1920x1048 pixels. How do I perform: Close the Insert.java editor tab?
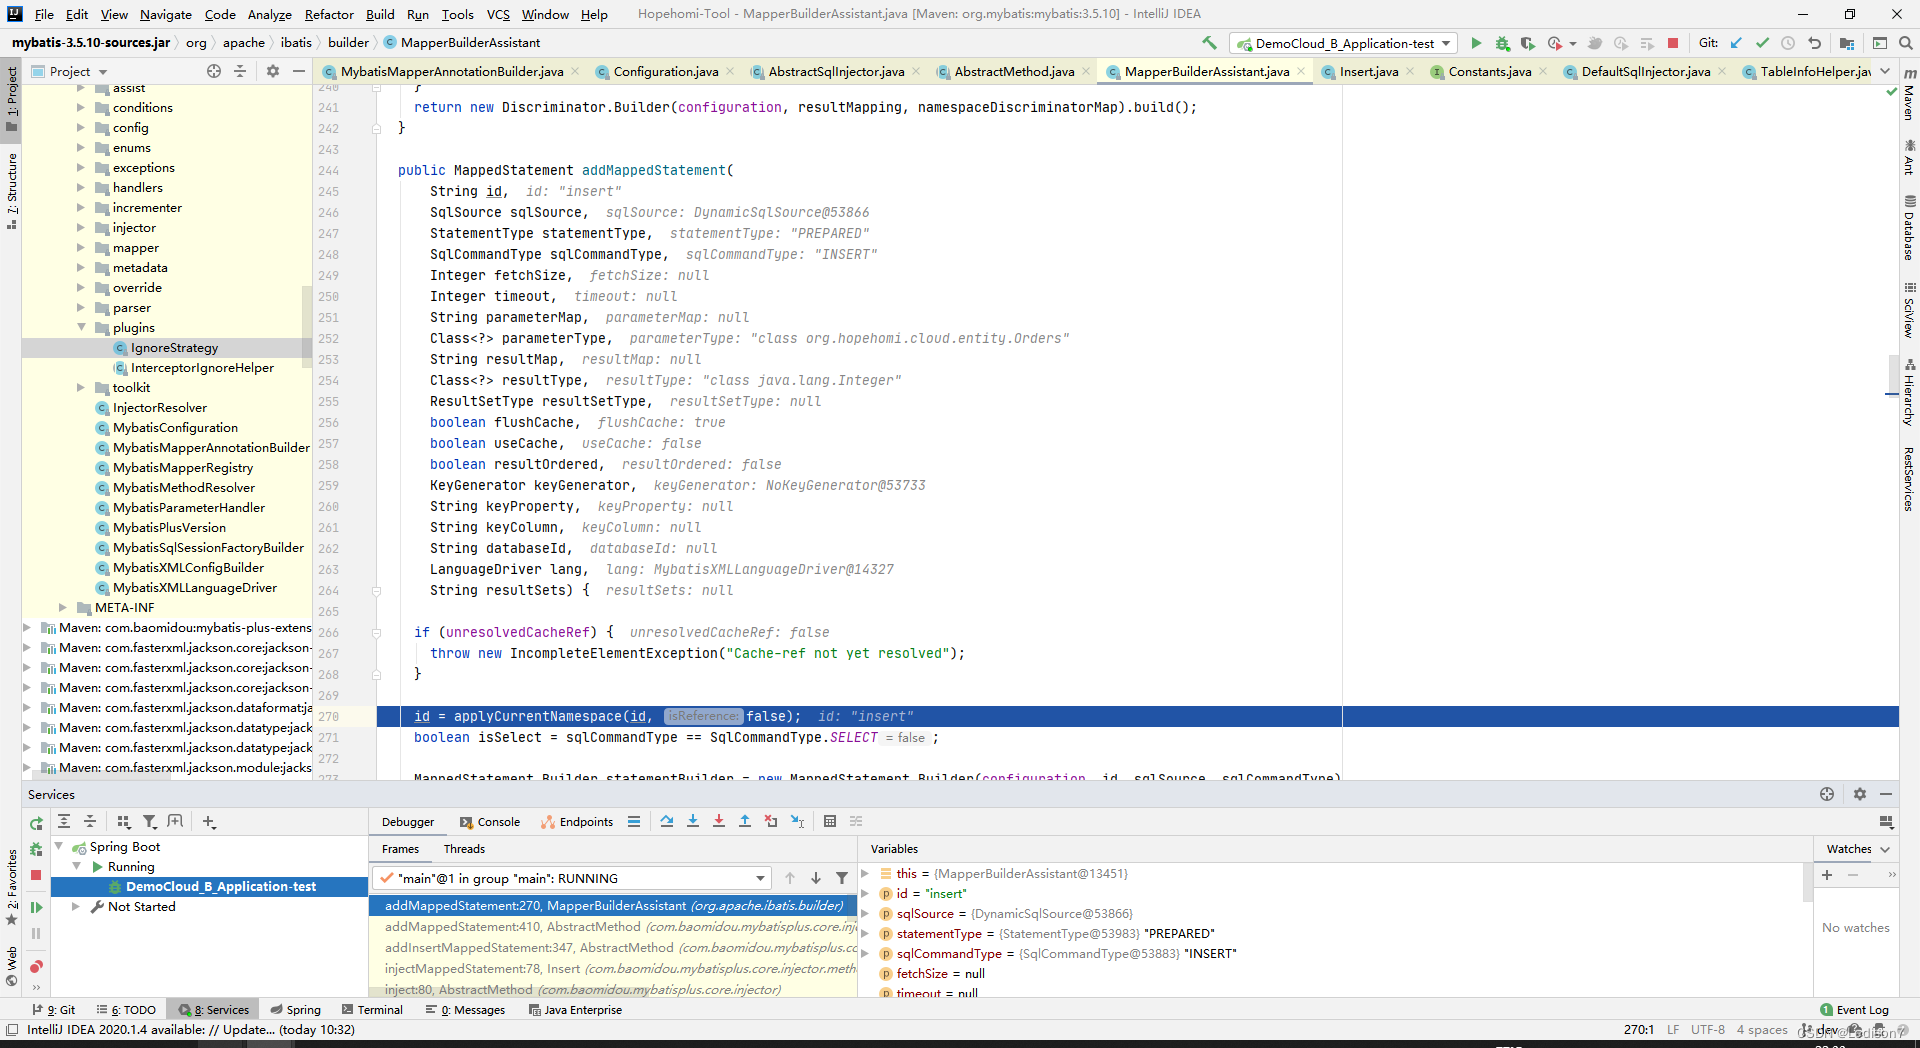click(x=1410, y=71)
